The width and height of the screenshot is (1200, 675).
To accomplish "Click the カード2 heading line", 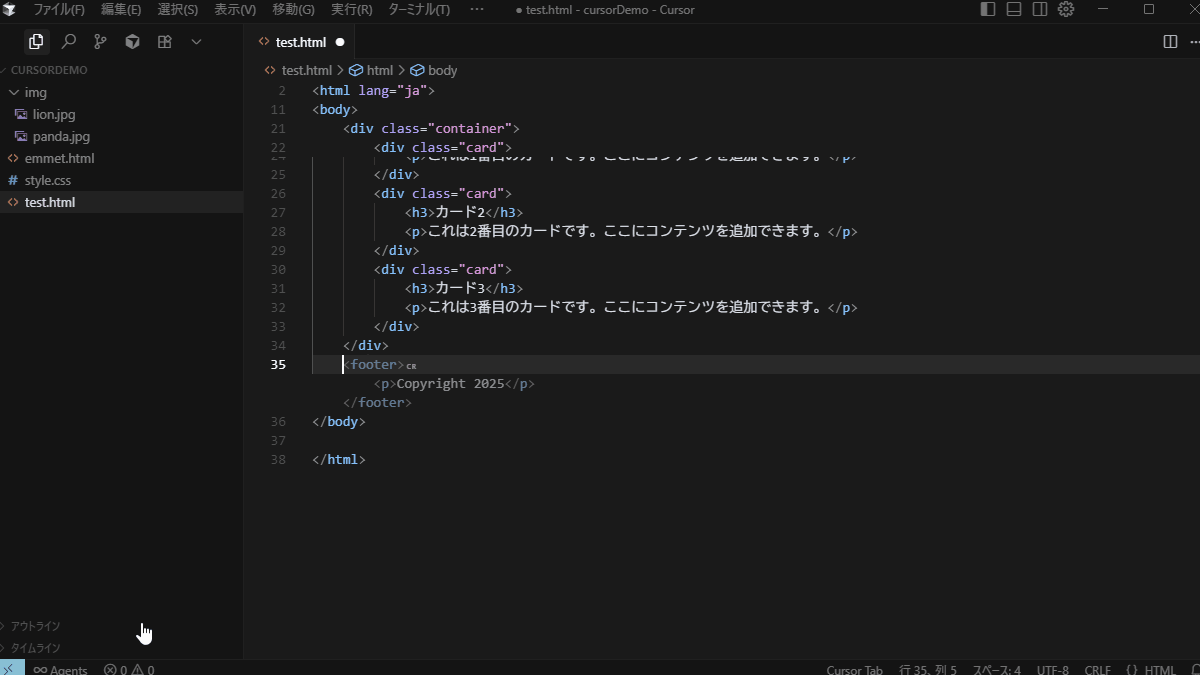I will [464, 212].
